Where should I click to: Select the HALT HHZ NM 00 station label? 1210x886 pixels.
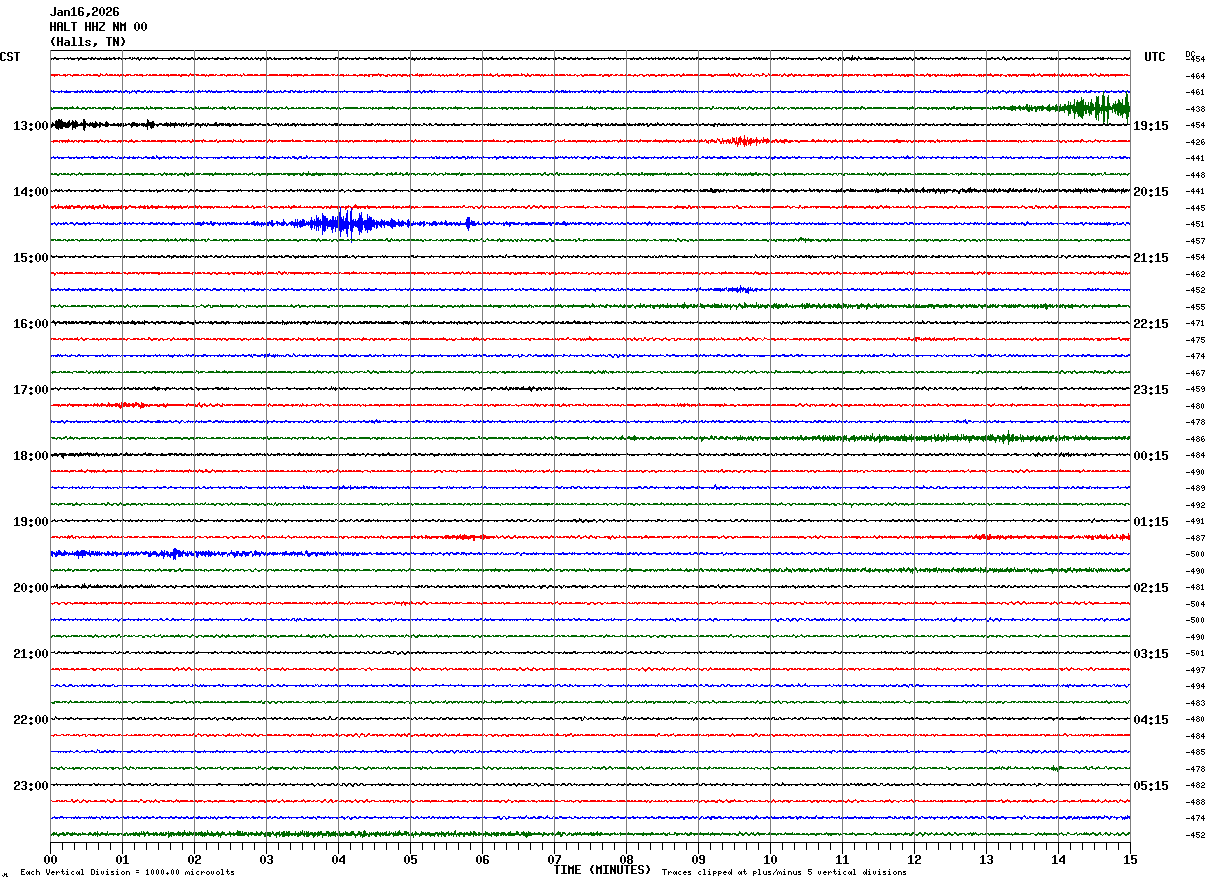(x=98, y=27)
